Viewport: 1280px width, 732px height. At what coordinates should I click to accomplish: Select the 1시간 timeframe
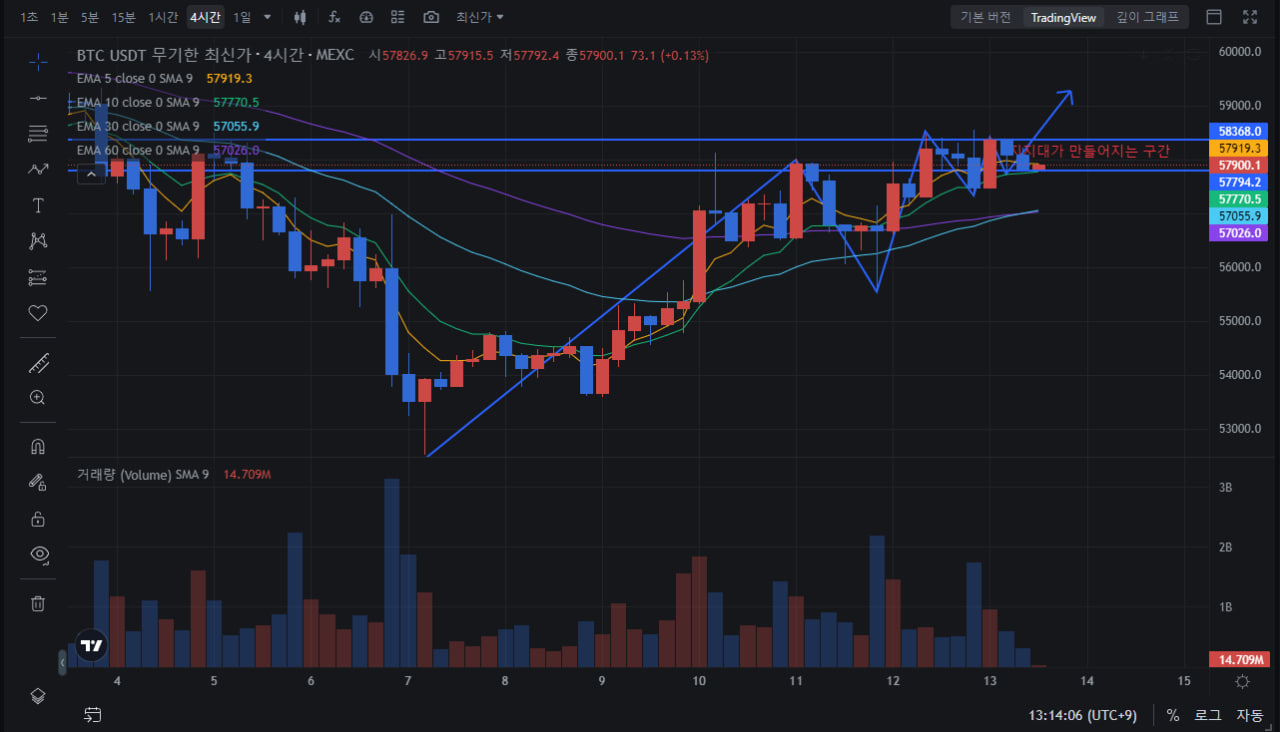click(x=163, y=17)
